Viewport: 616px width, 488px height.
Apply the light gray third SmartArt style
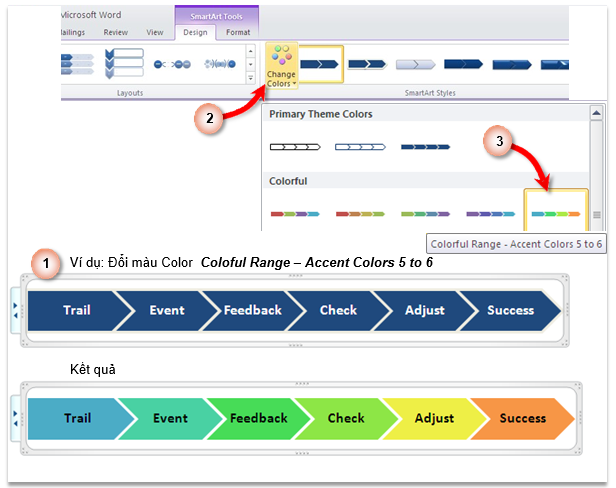point(415,64)
